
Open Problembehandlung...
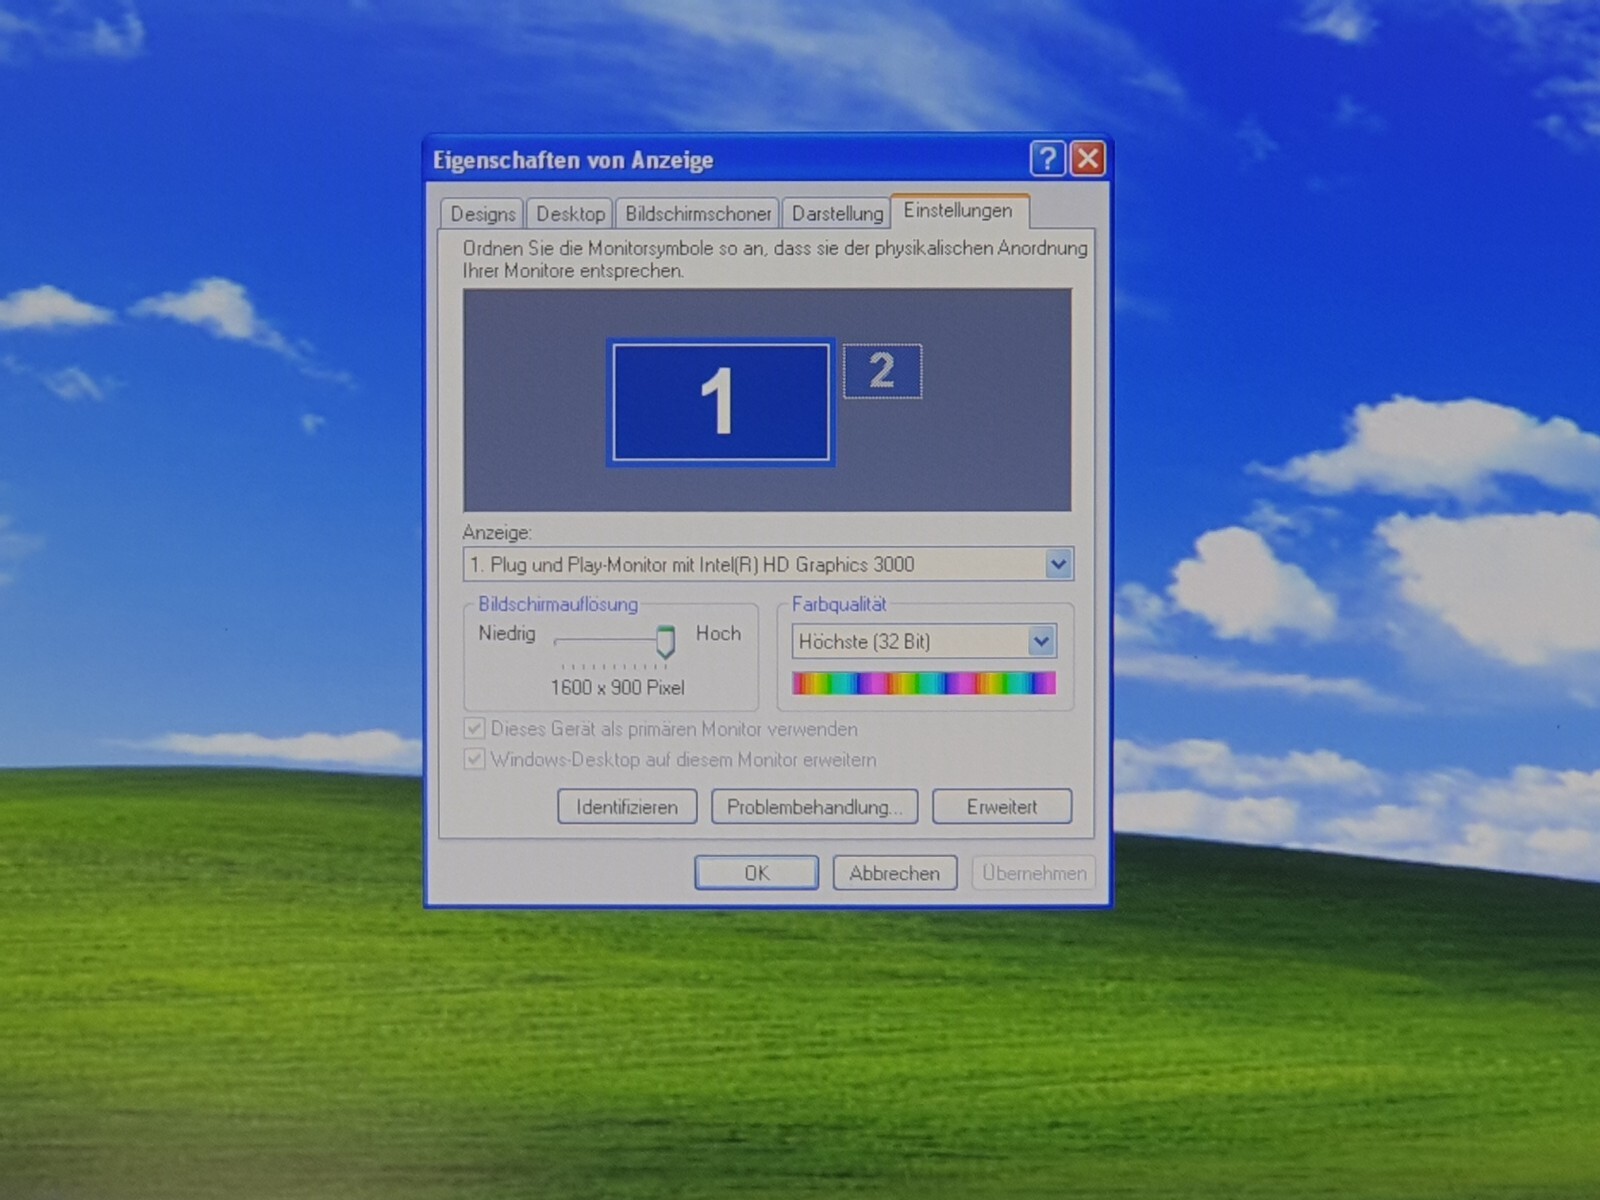[815, 807]
